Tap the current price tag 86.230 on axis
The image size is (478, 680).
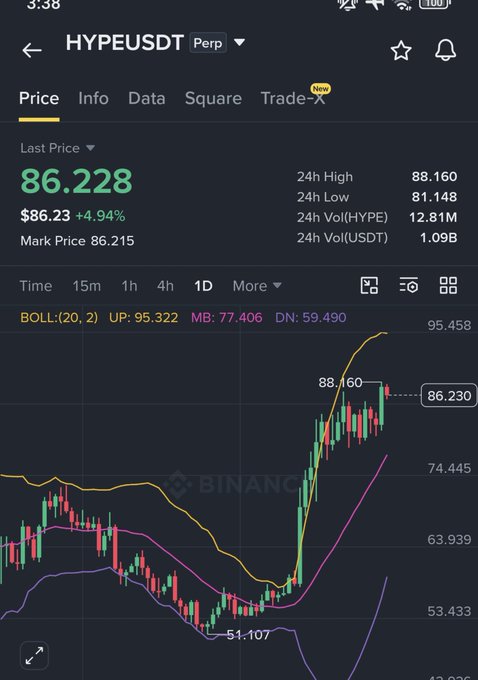coord(449,396)
